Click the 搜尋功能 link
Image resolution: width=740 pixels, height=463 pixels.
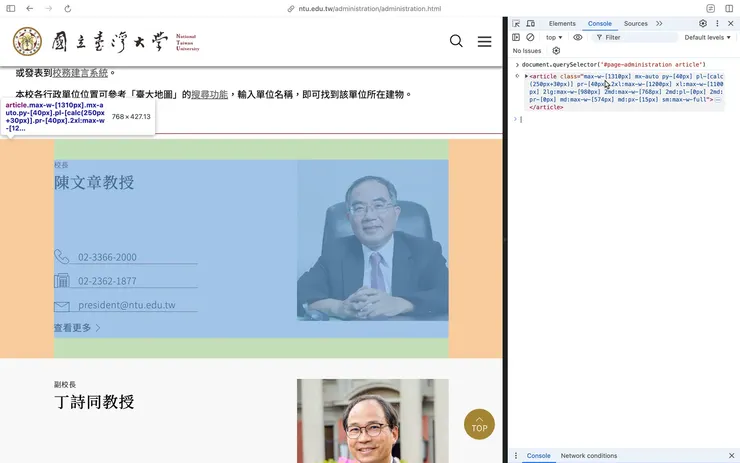coord(210,94)
